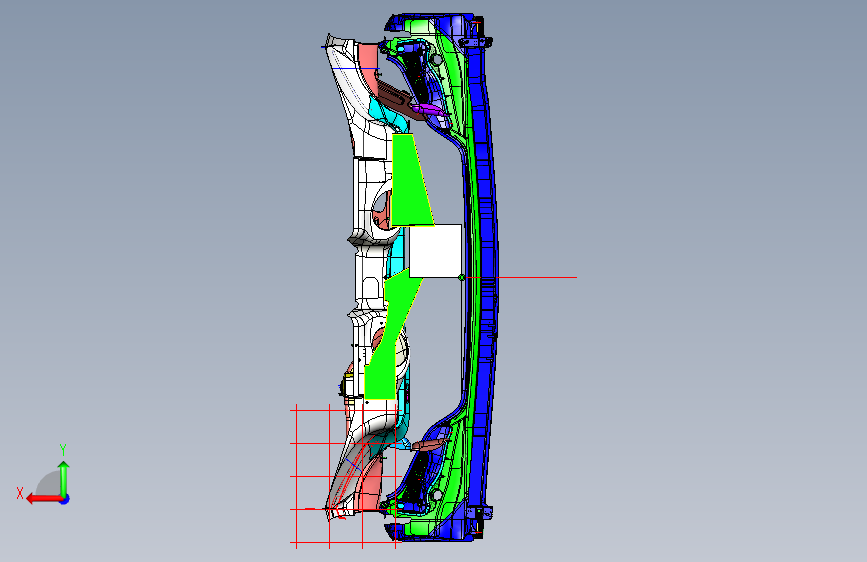Select the red sketch grid at model bottom

(344, 476)
